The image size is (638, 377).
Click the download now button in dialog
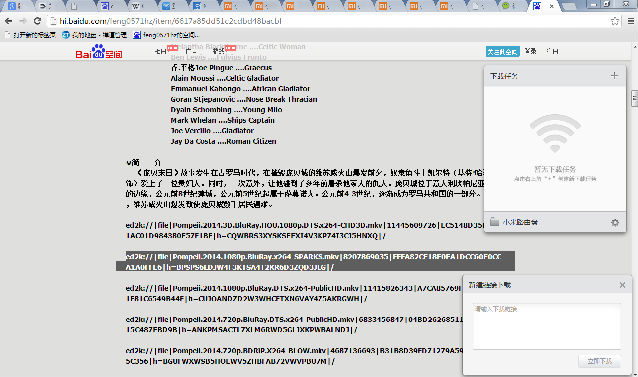599,361
